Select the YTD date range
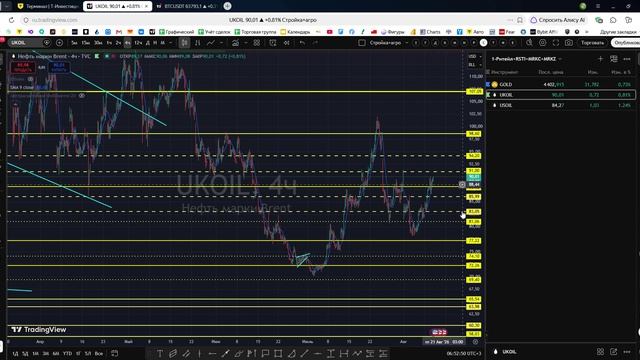640x360 pixels. click(x=67, y=353)
